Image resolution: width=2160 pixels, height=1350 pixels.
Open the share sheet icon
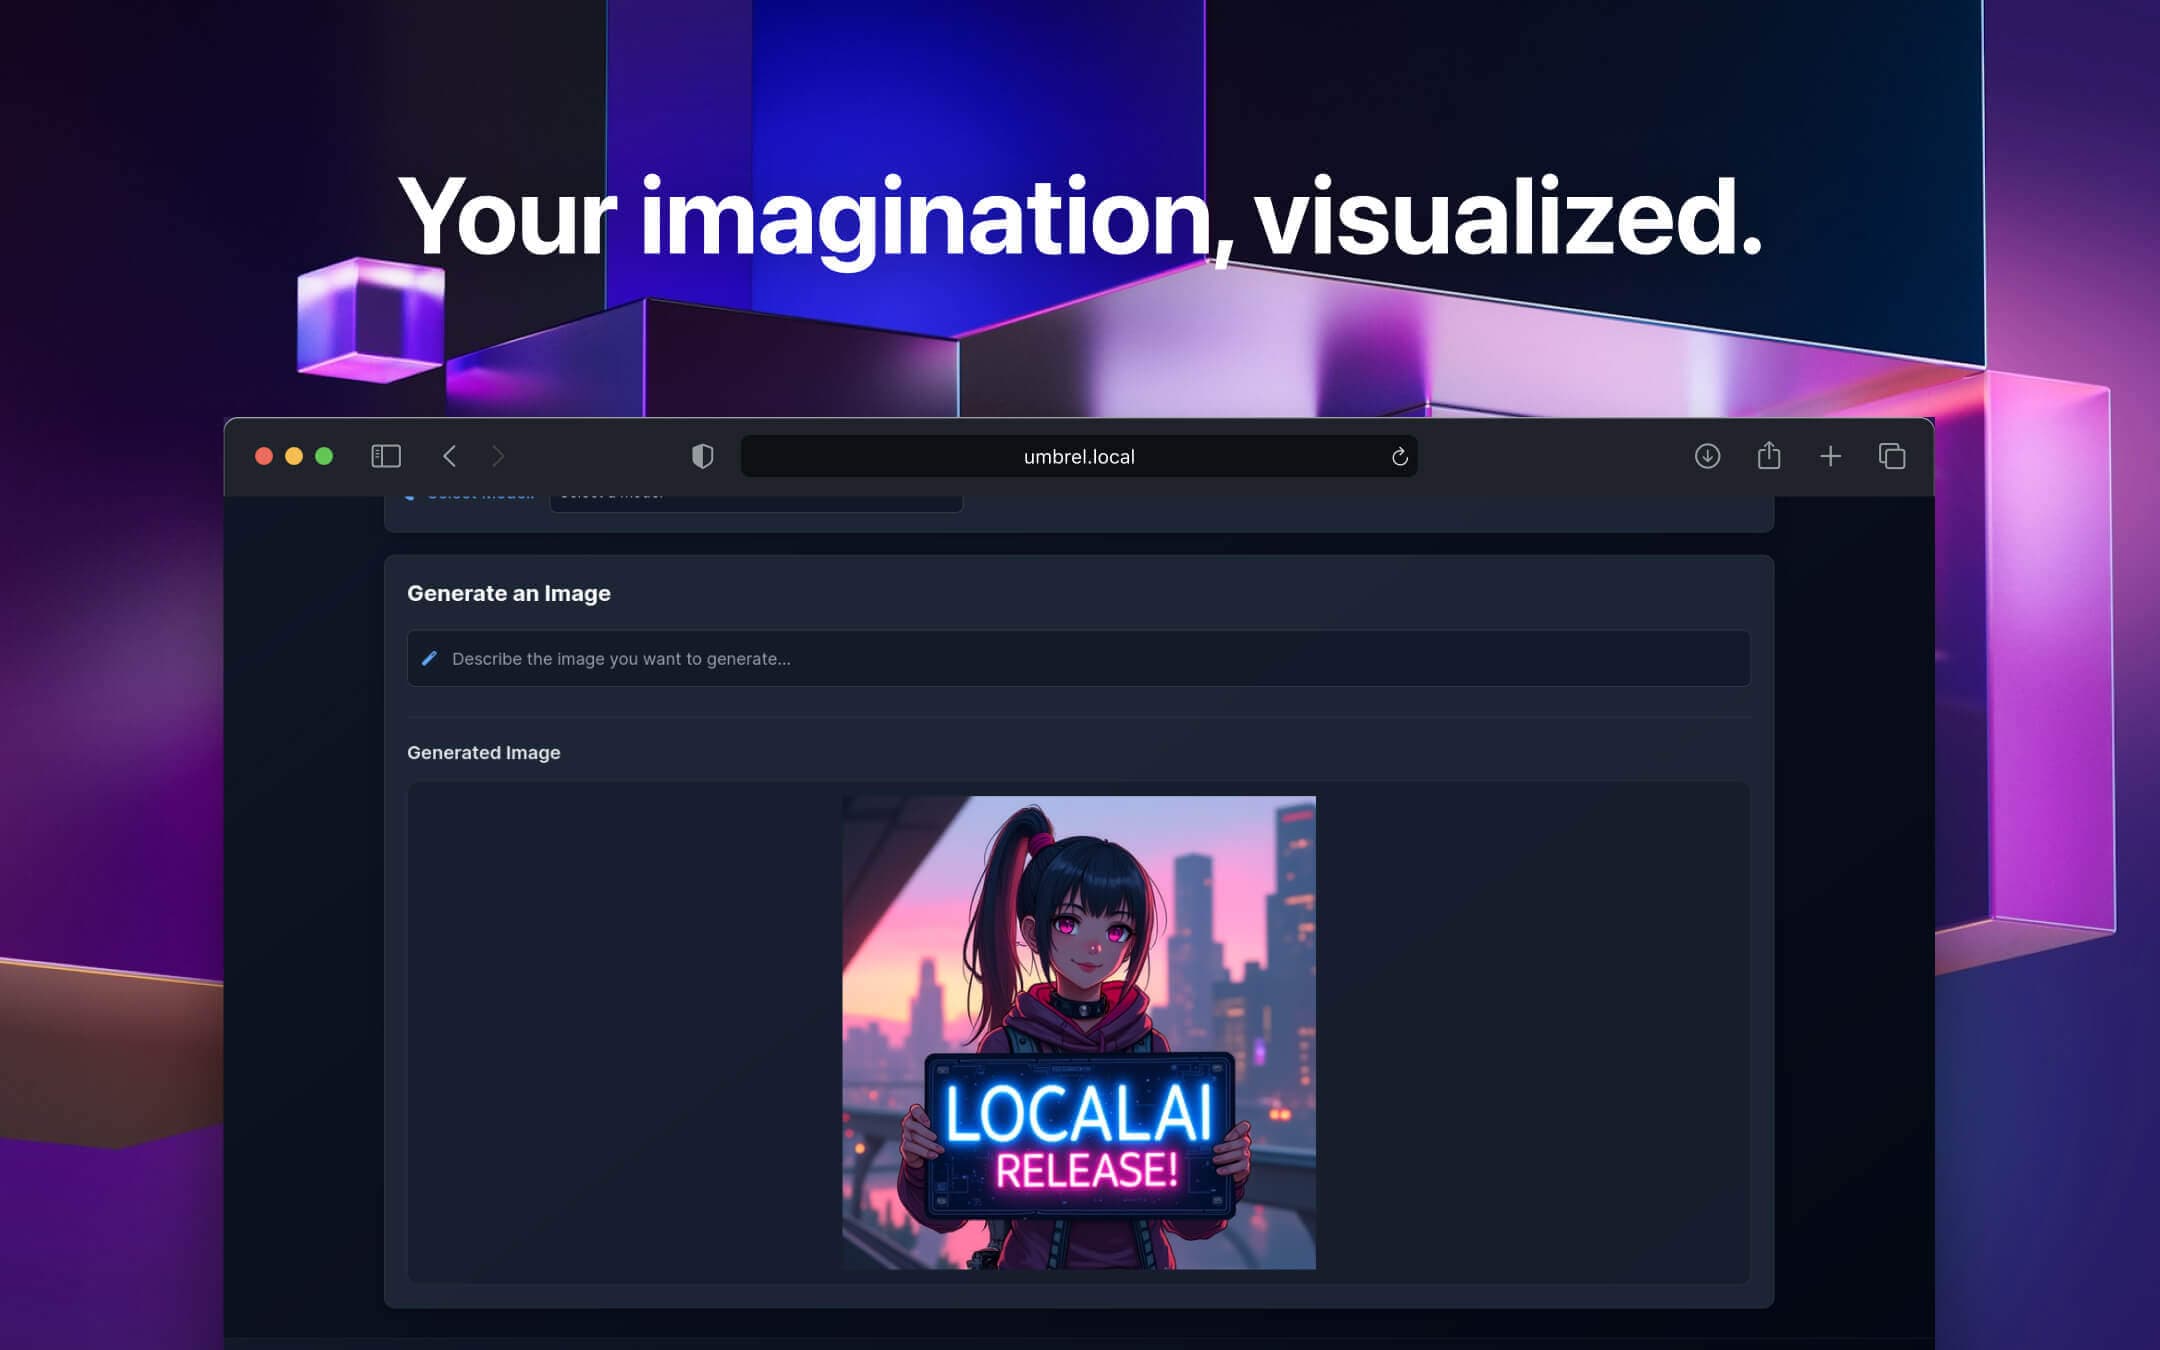point(1769,456)
